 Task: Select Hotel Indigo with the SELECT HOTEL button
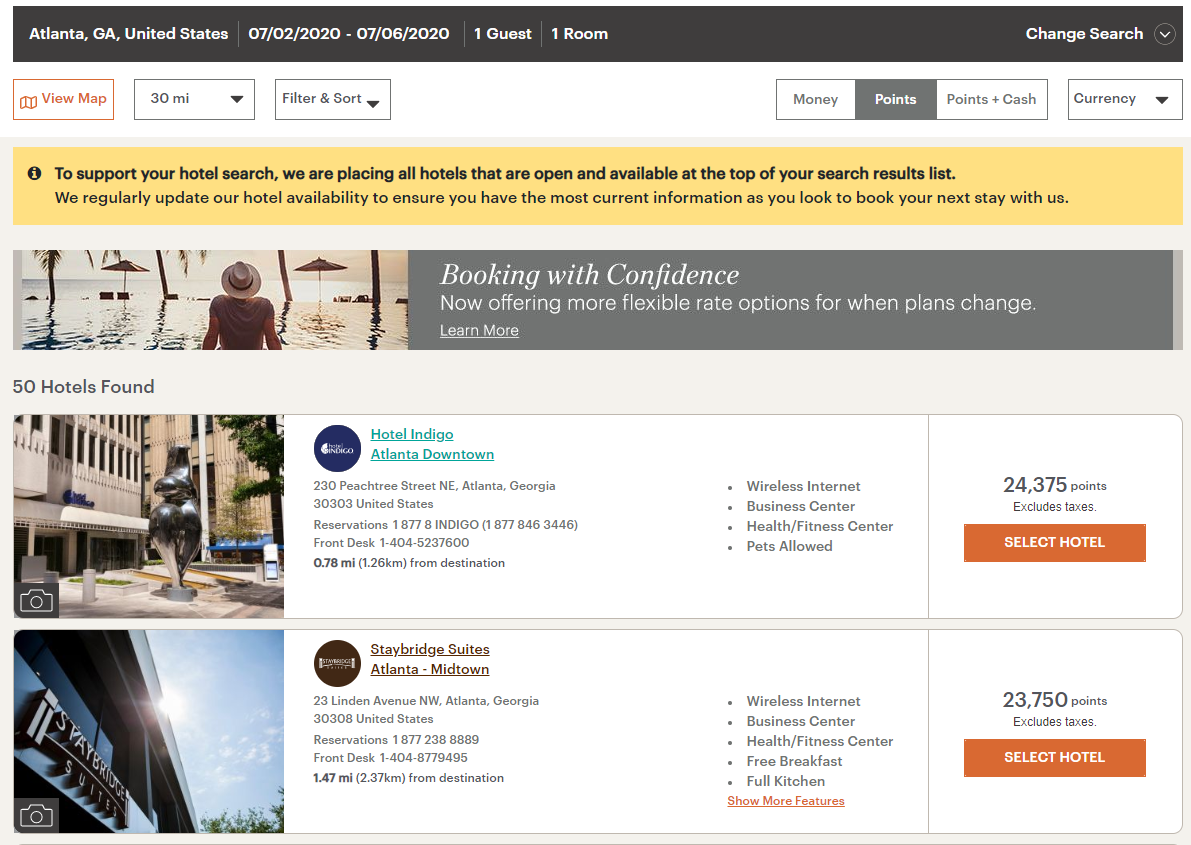click(x=1054, y=543)
